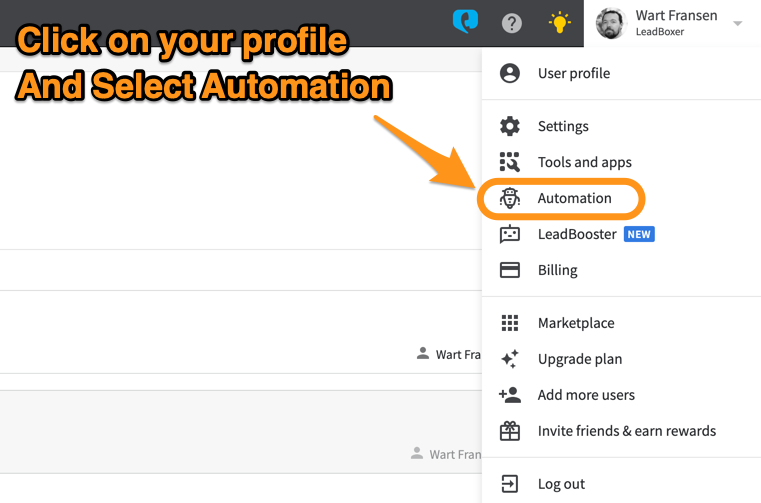Open the blue chat assistant icon
Screen dimensions: 761x503
[x=465, y=21]
